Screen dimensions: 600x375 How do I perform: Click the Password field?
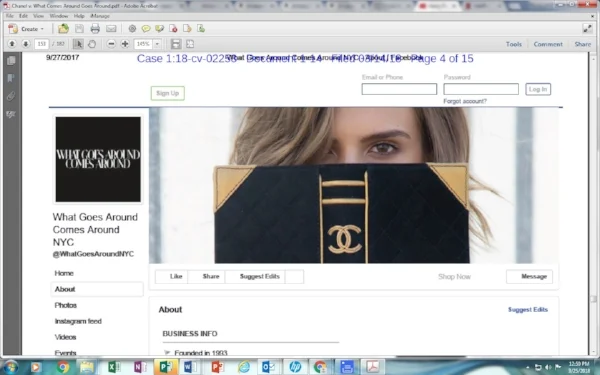pos(481,89)
